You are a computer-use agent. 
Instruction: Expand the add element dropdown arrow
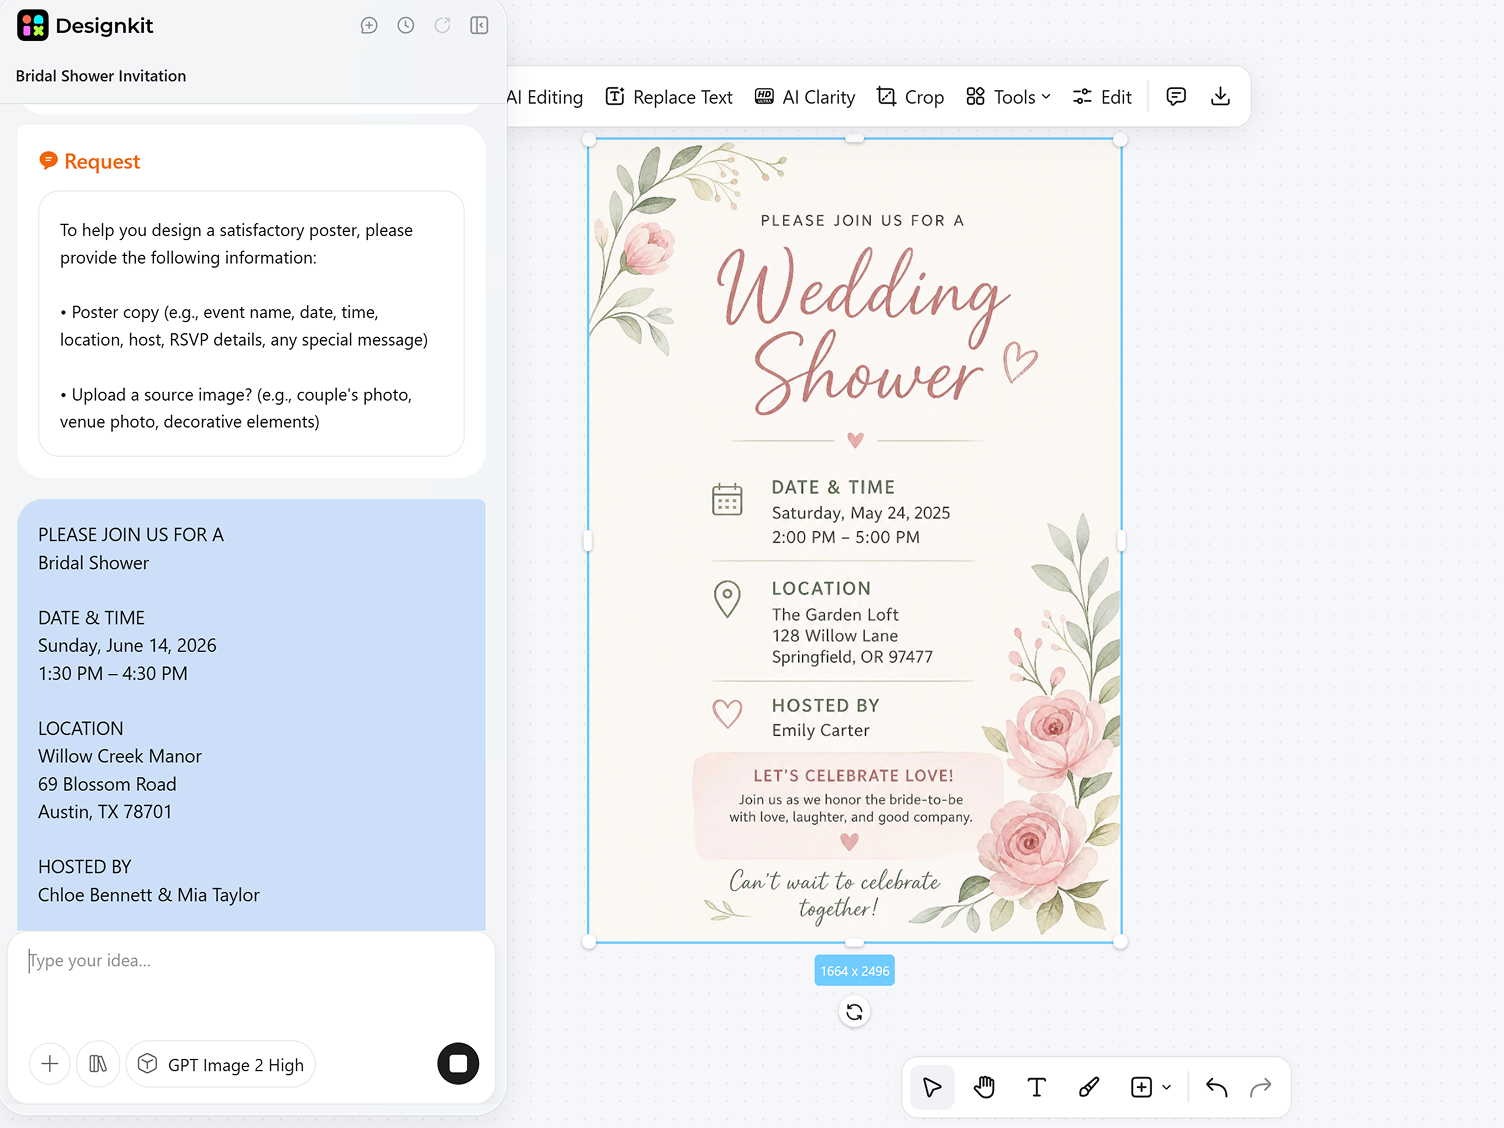coord(1166,1087)
